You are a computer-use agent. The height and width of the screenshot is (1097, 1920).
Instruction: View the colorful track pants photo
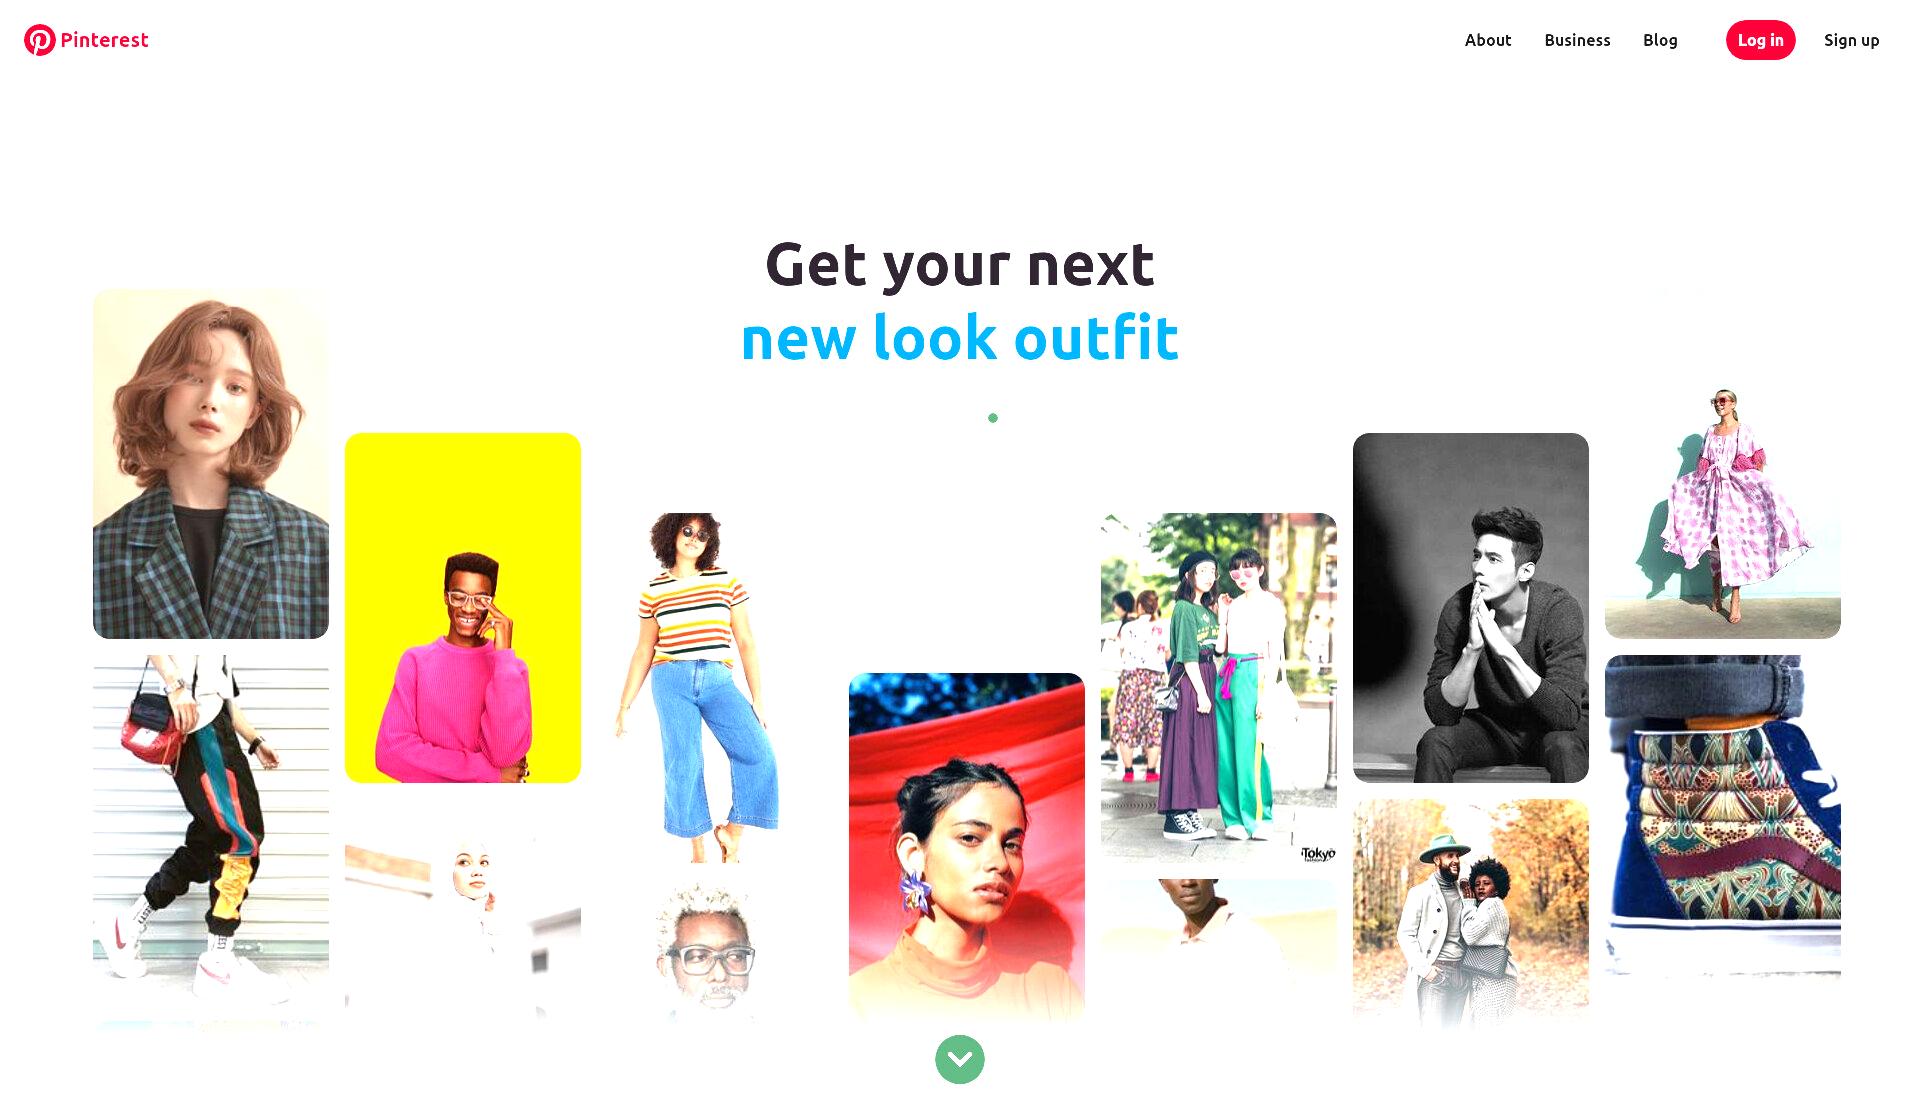(211, 840)
